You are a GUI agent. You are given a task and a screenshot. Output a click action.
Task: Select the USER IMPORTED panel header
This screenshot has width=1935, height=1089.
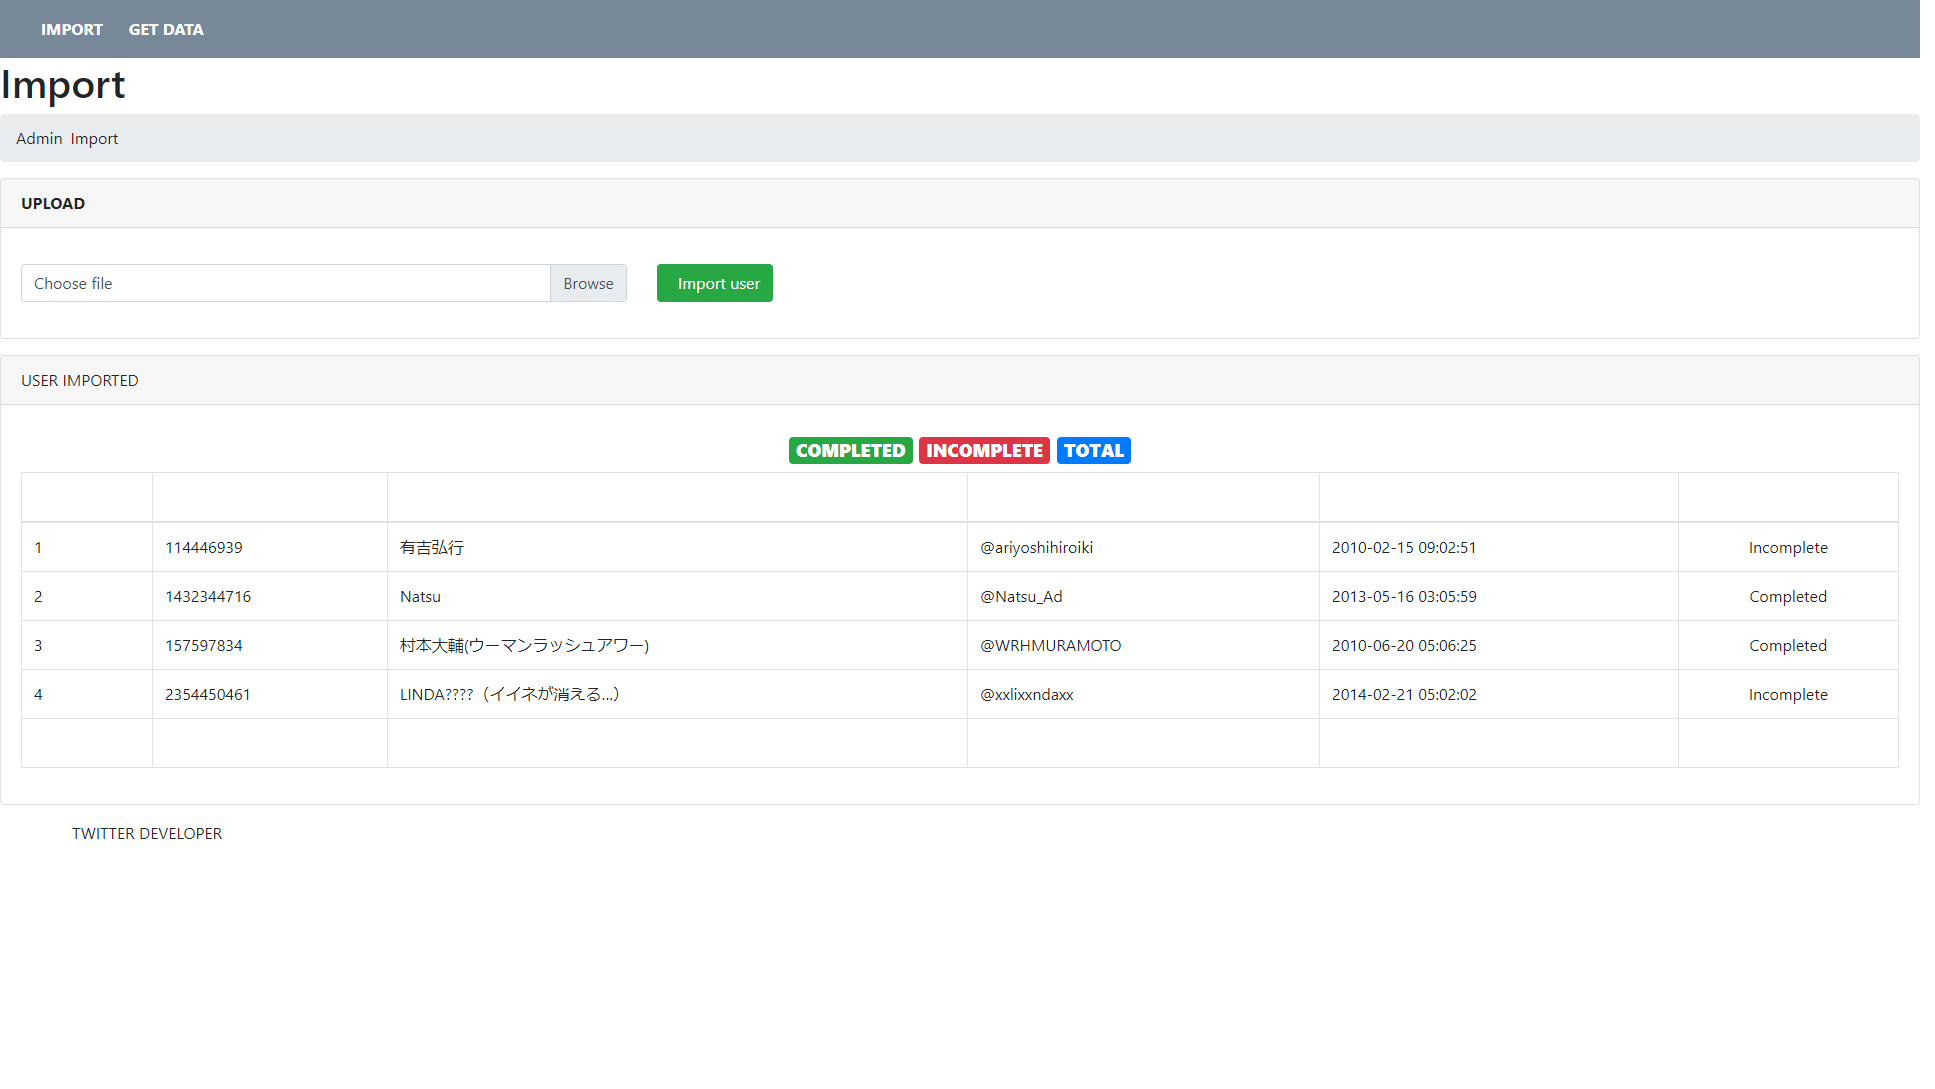[x=79, y=380]
